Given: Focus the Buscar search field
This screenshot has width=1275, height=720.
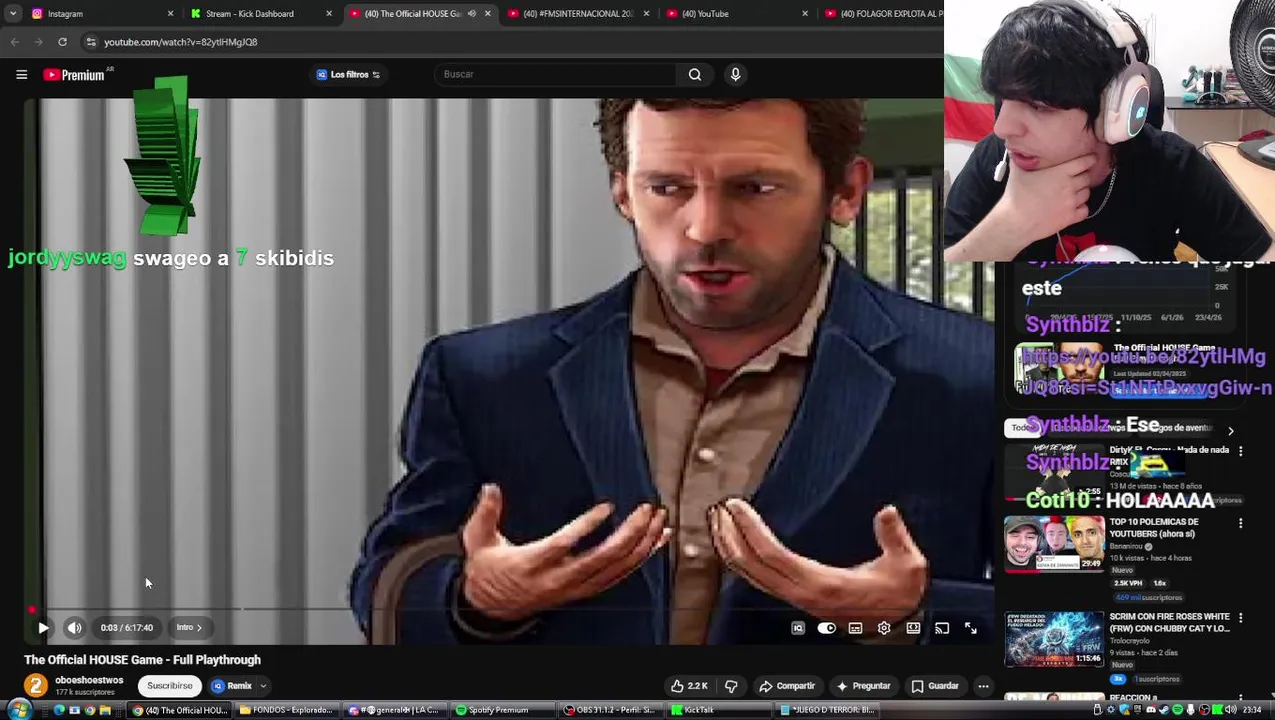Looking at the screenshot, I should (556, 74).
